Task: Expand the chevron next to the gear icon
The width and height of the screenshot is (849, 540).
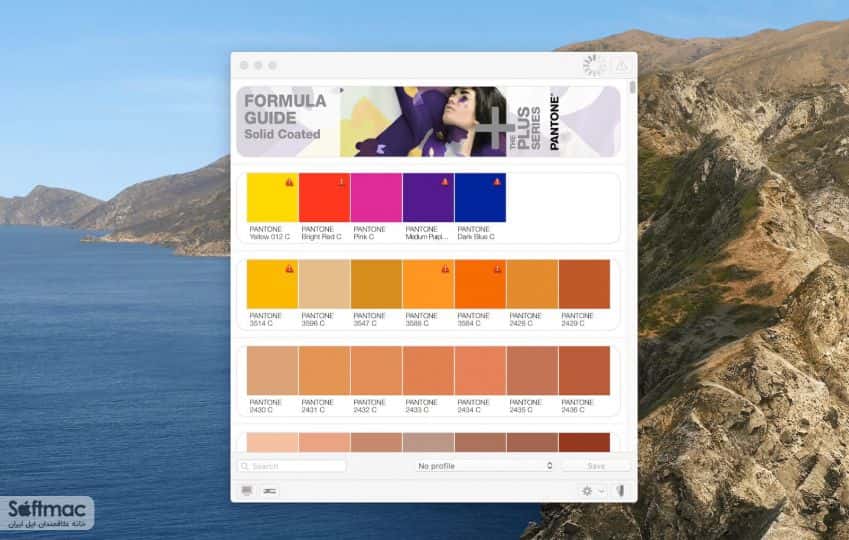Action: tap(601, 491)
